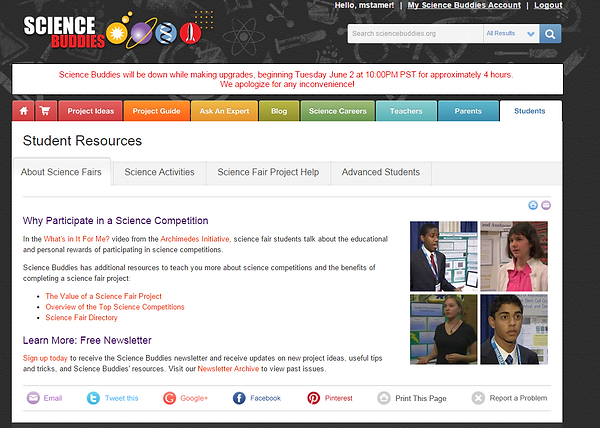The height and width of the screenshot is (428, 600).
Task: Click the Why Participate in a Science Competition heading
Action: tap(116, 221)
